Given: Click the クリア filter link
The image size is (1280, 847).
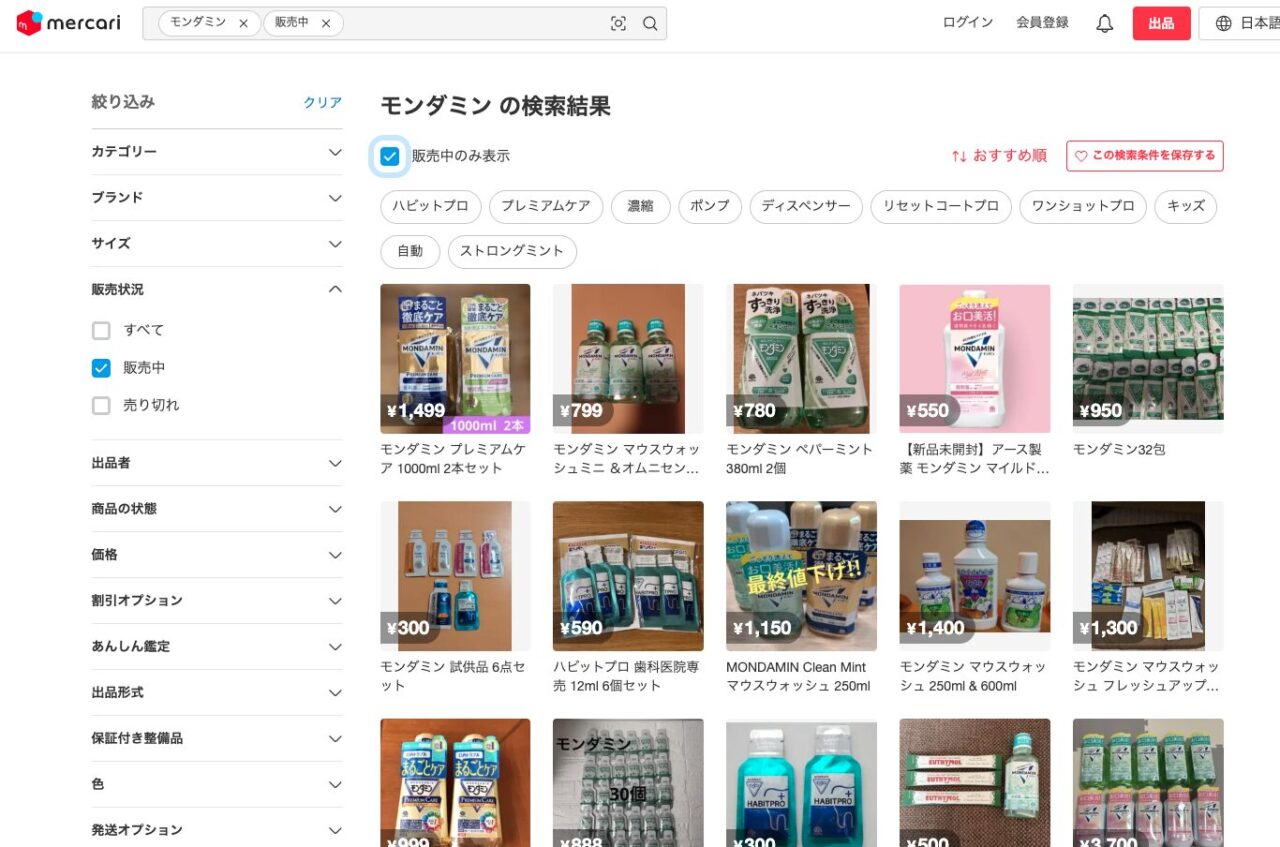Looking at the screenshot, I should click(x=322, y=103).
